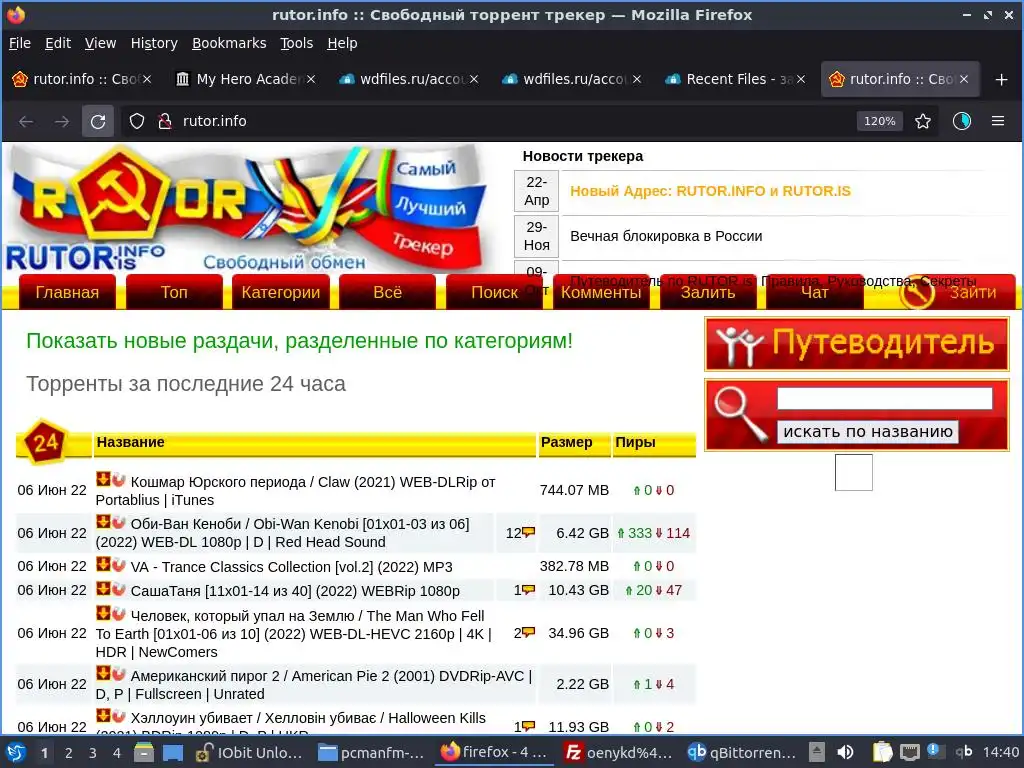Go forward to next page

(x=62, y=121)
